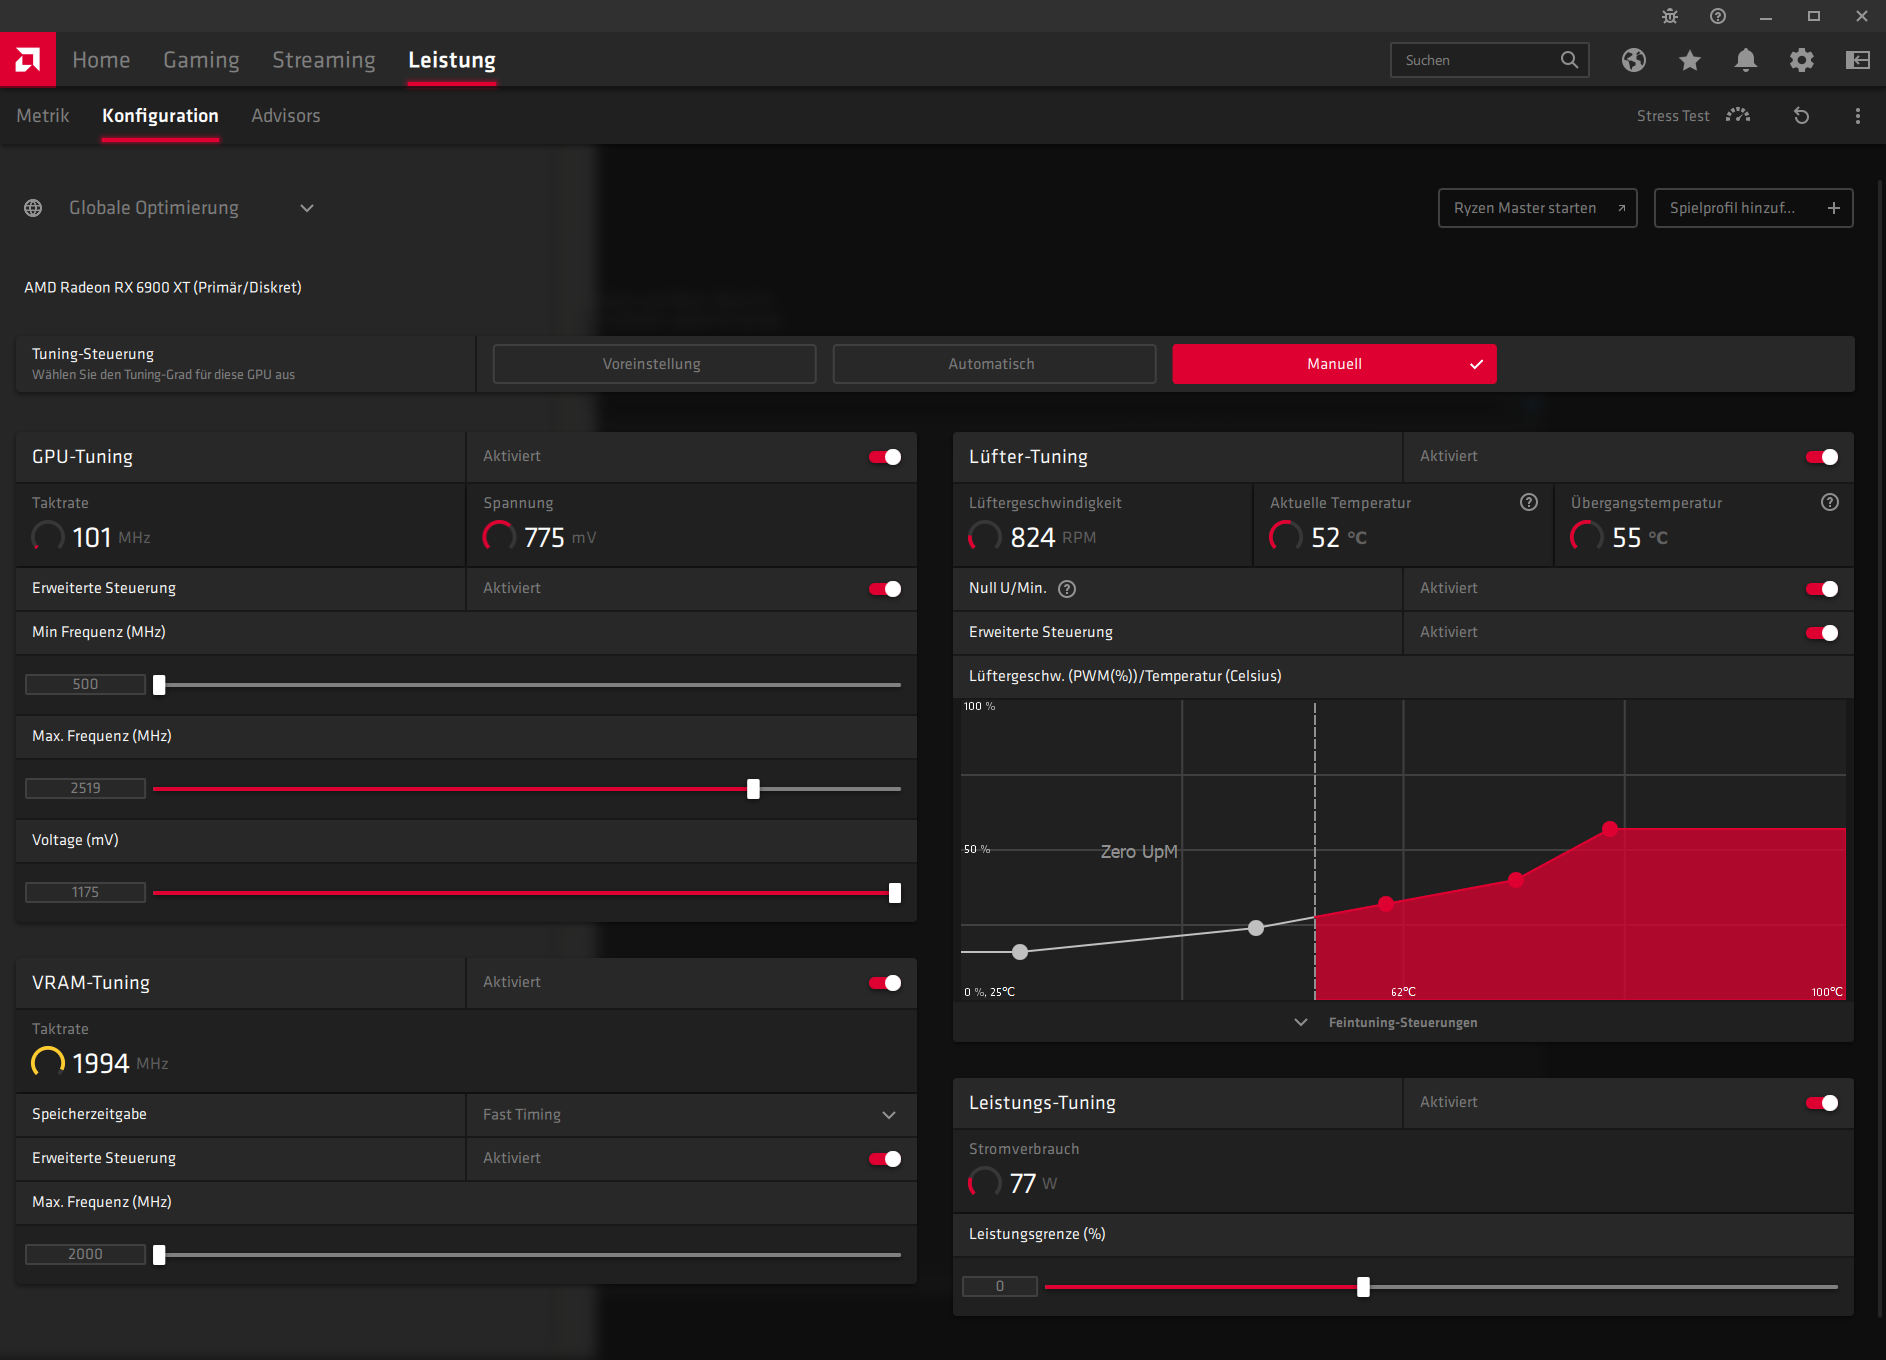Click Min Frequenz slider handle
The image size is (1886, 1360).
click(x=159, y=685)
